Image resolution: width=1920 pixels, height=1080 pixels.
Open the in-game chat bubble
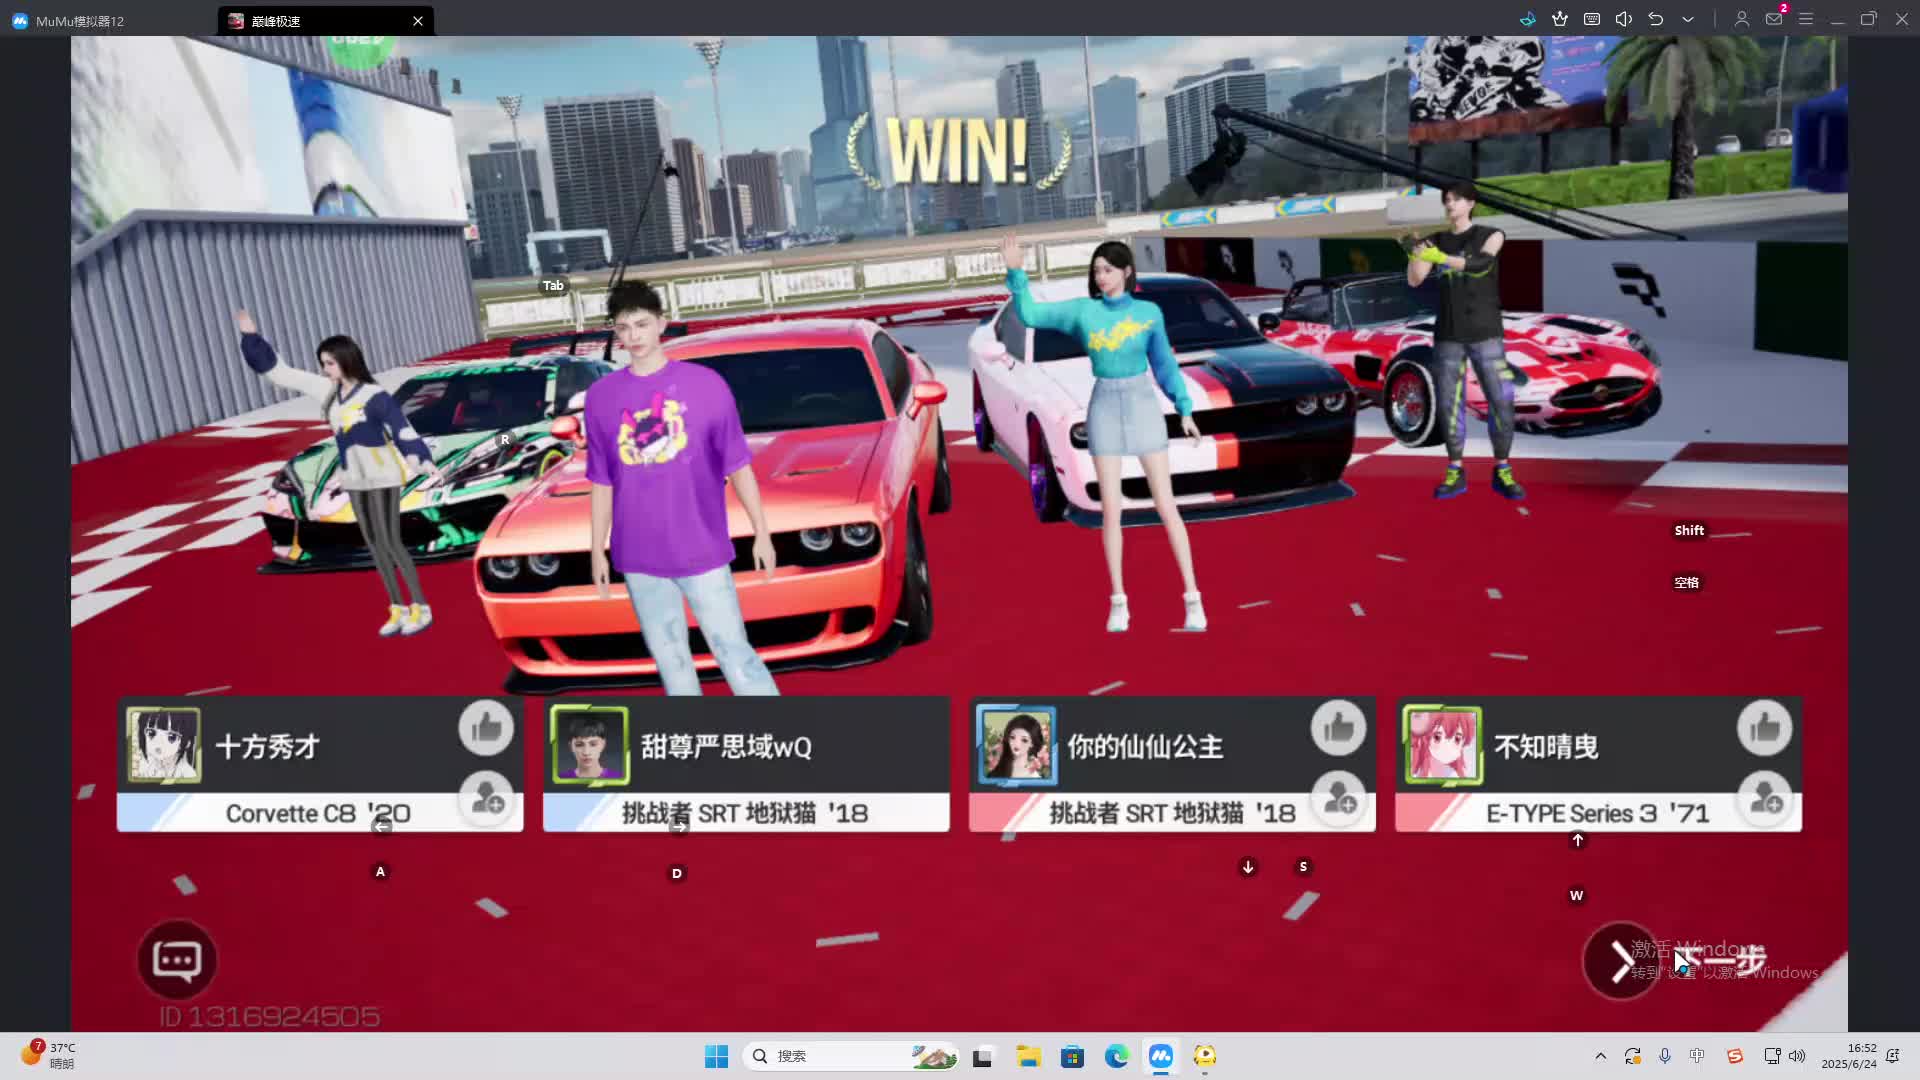(x=177, y=960)
